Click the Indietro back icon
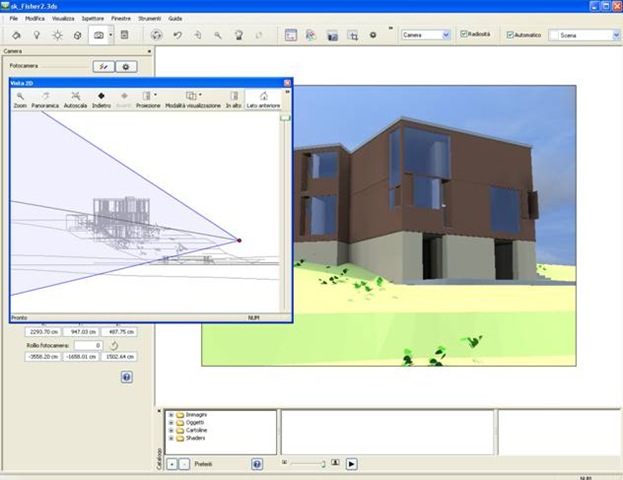Viewport: 623px width, 480px height. point(101,98)
